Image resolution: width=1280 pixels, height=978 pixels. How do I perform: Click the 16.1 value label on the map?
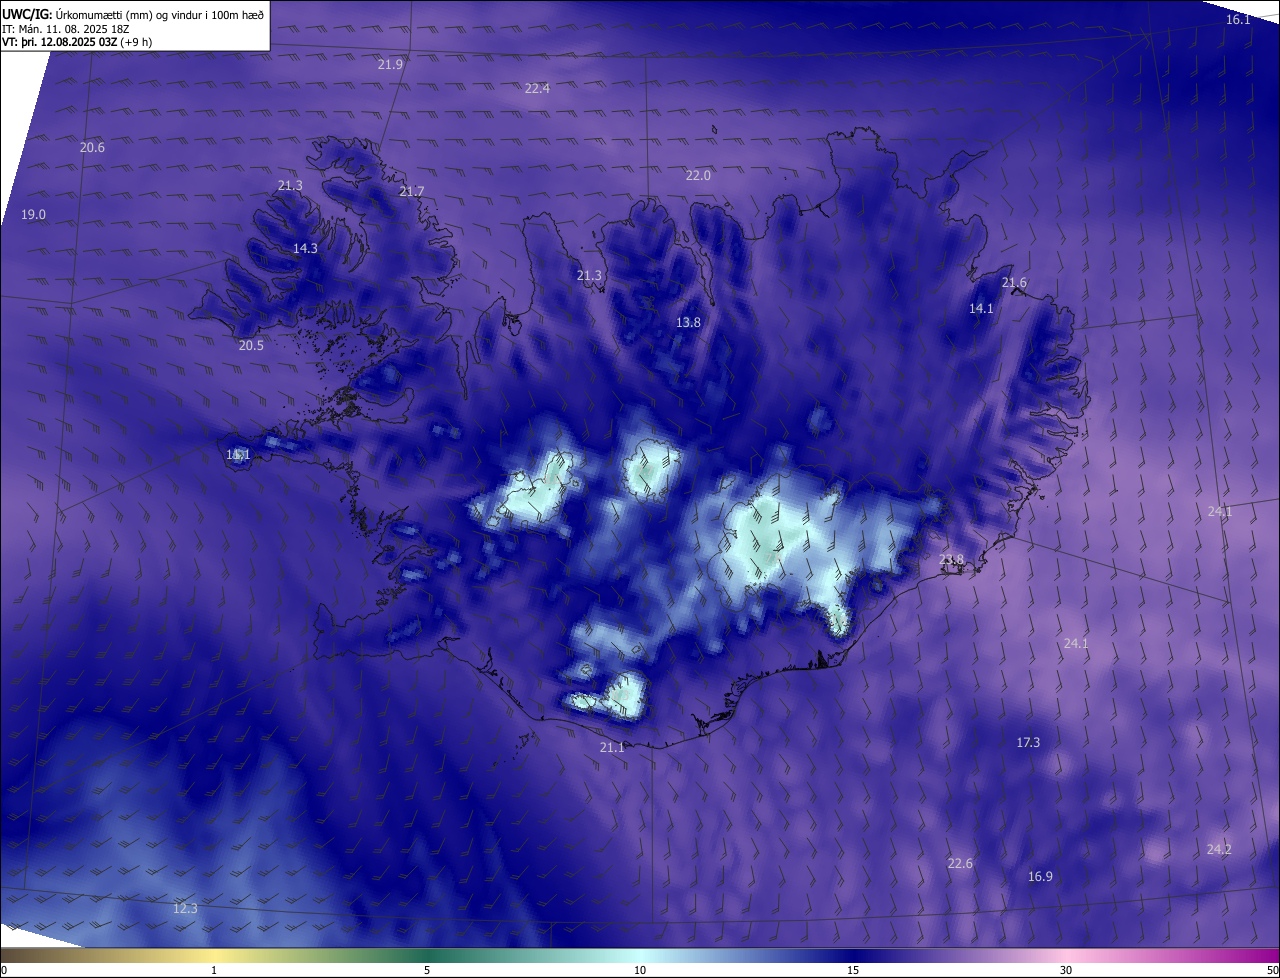pyautogui.click(x=1238, y=20)
